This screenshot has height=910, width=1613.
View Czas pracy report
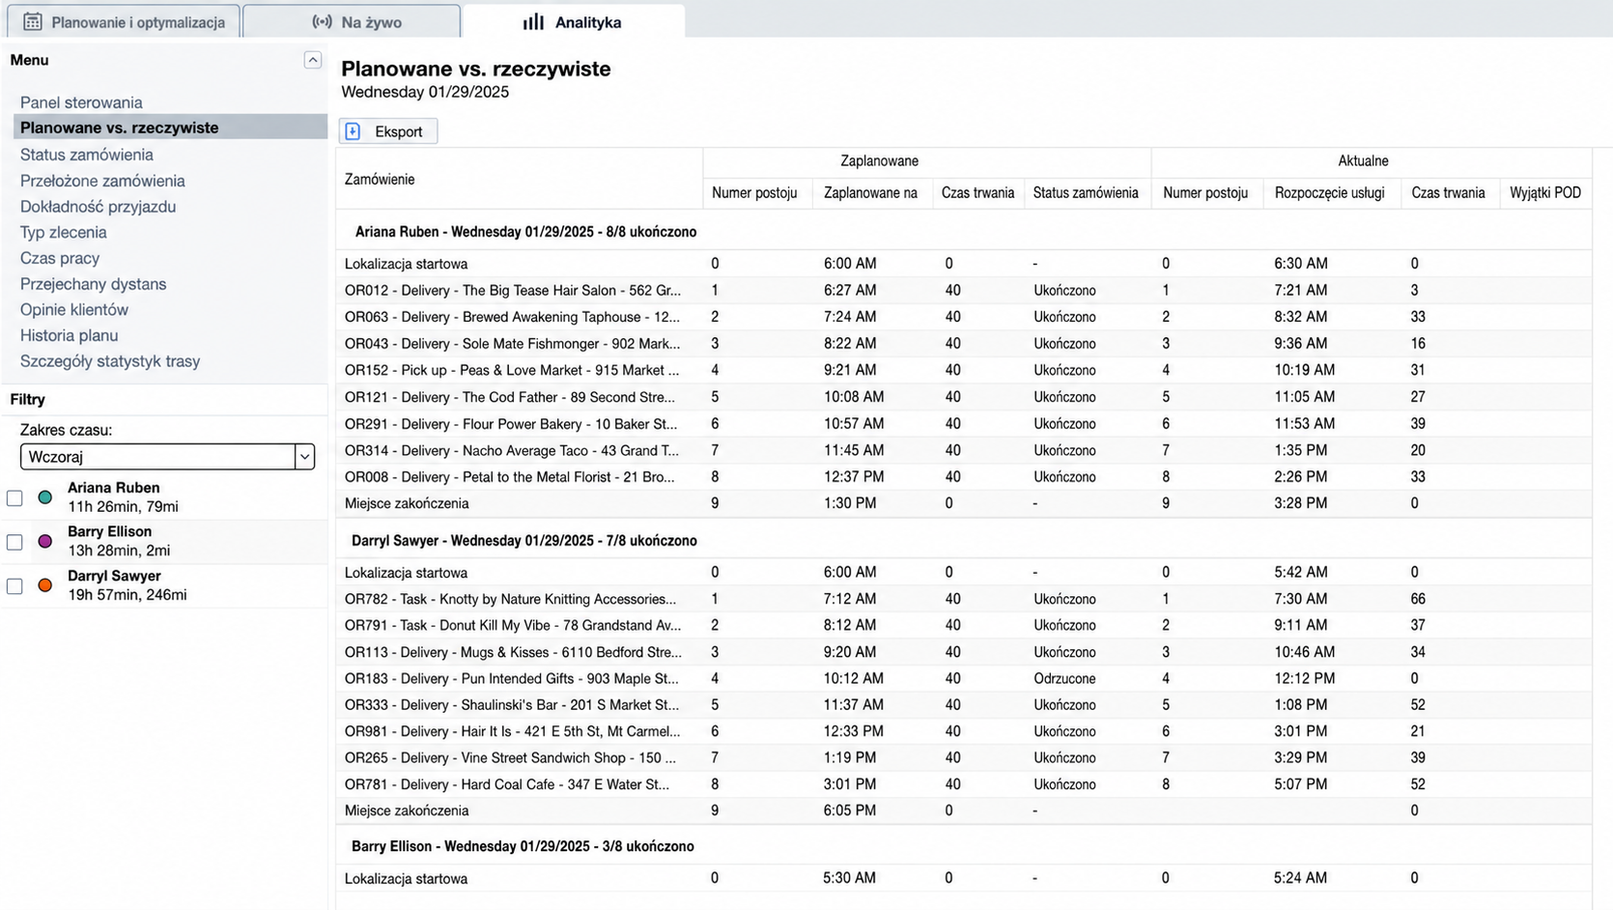point(60,258)
